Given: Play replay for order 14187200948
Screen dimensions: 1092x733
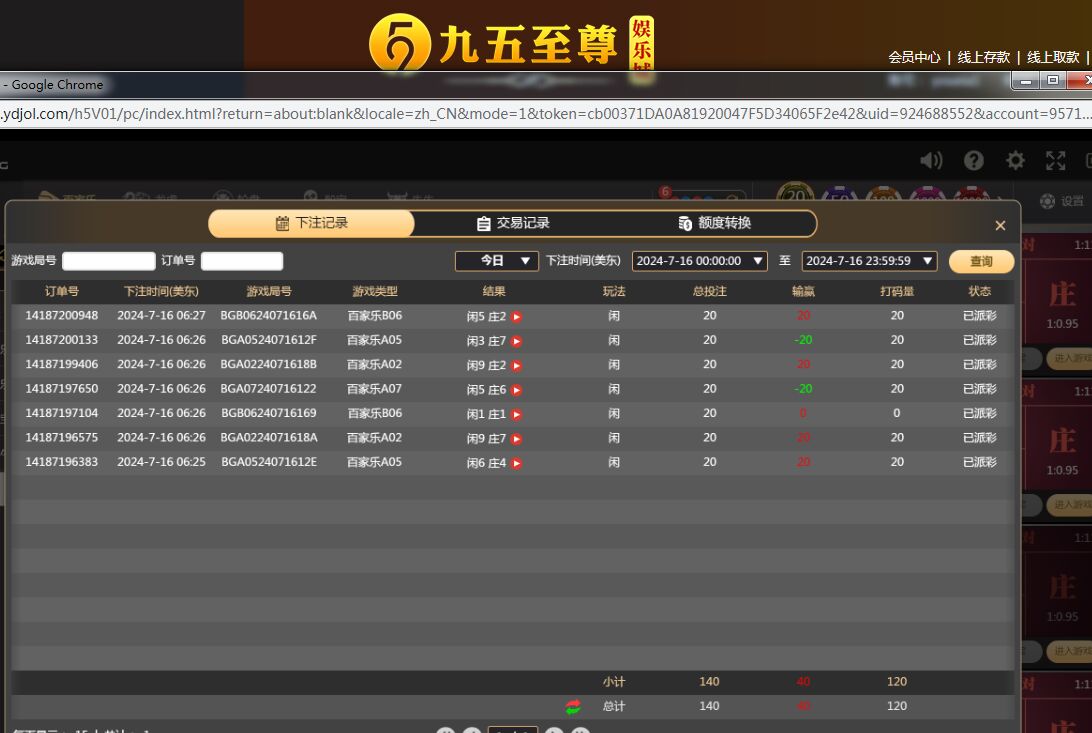Looking at the screenshot, I should 517,317.
